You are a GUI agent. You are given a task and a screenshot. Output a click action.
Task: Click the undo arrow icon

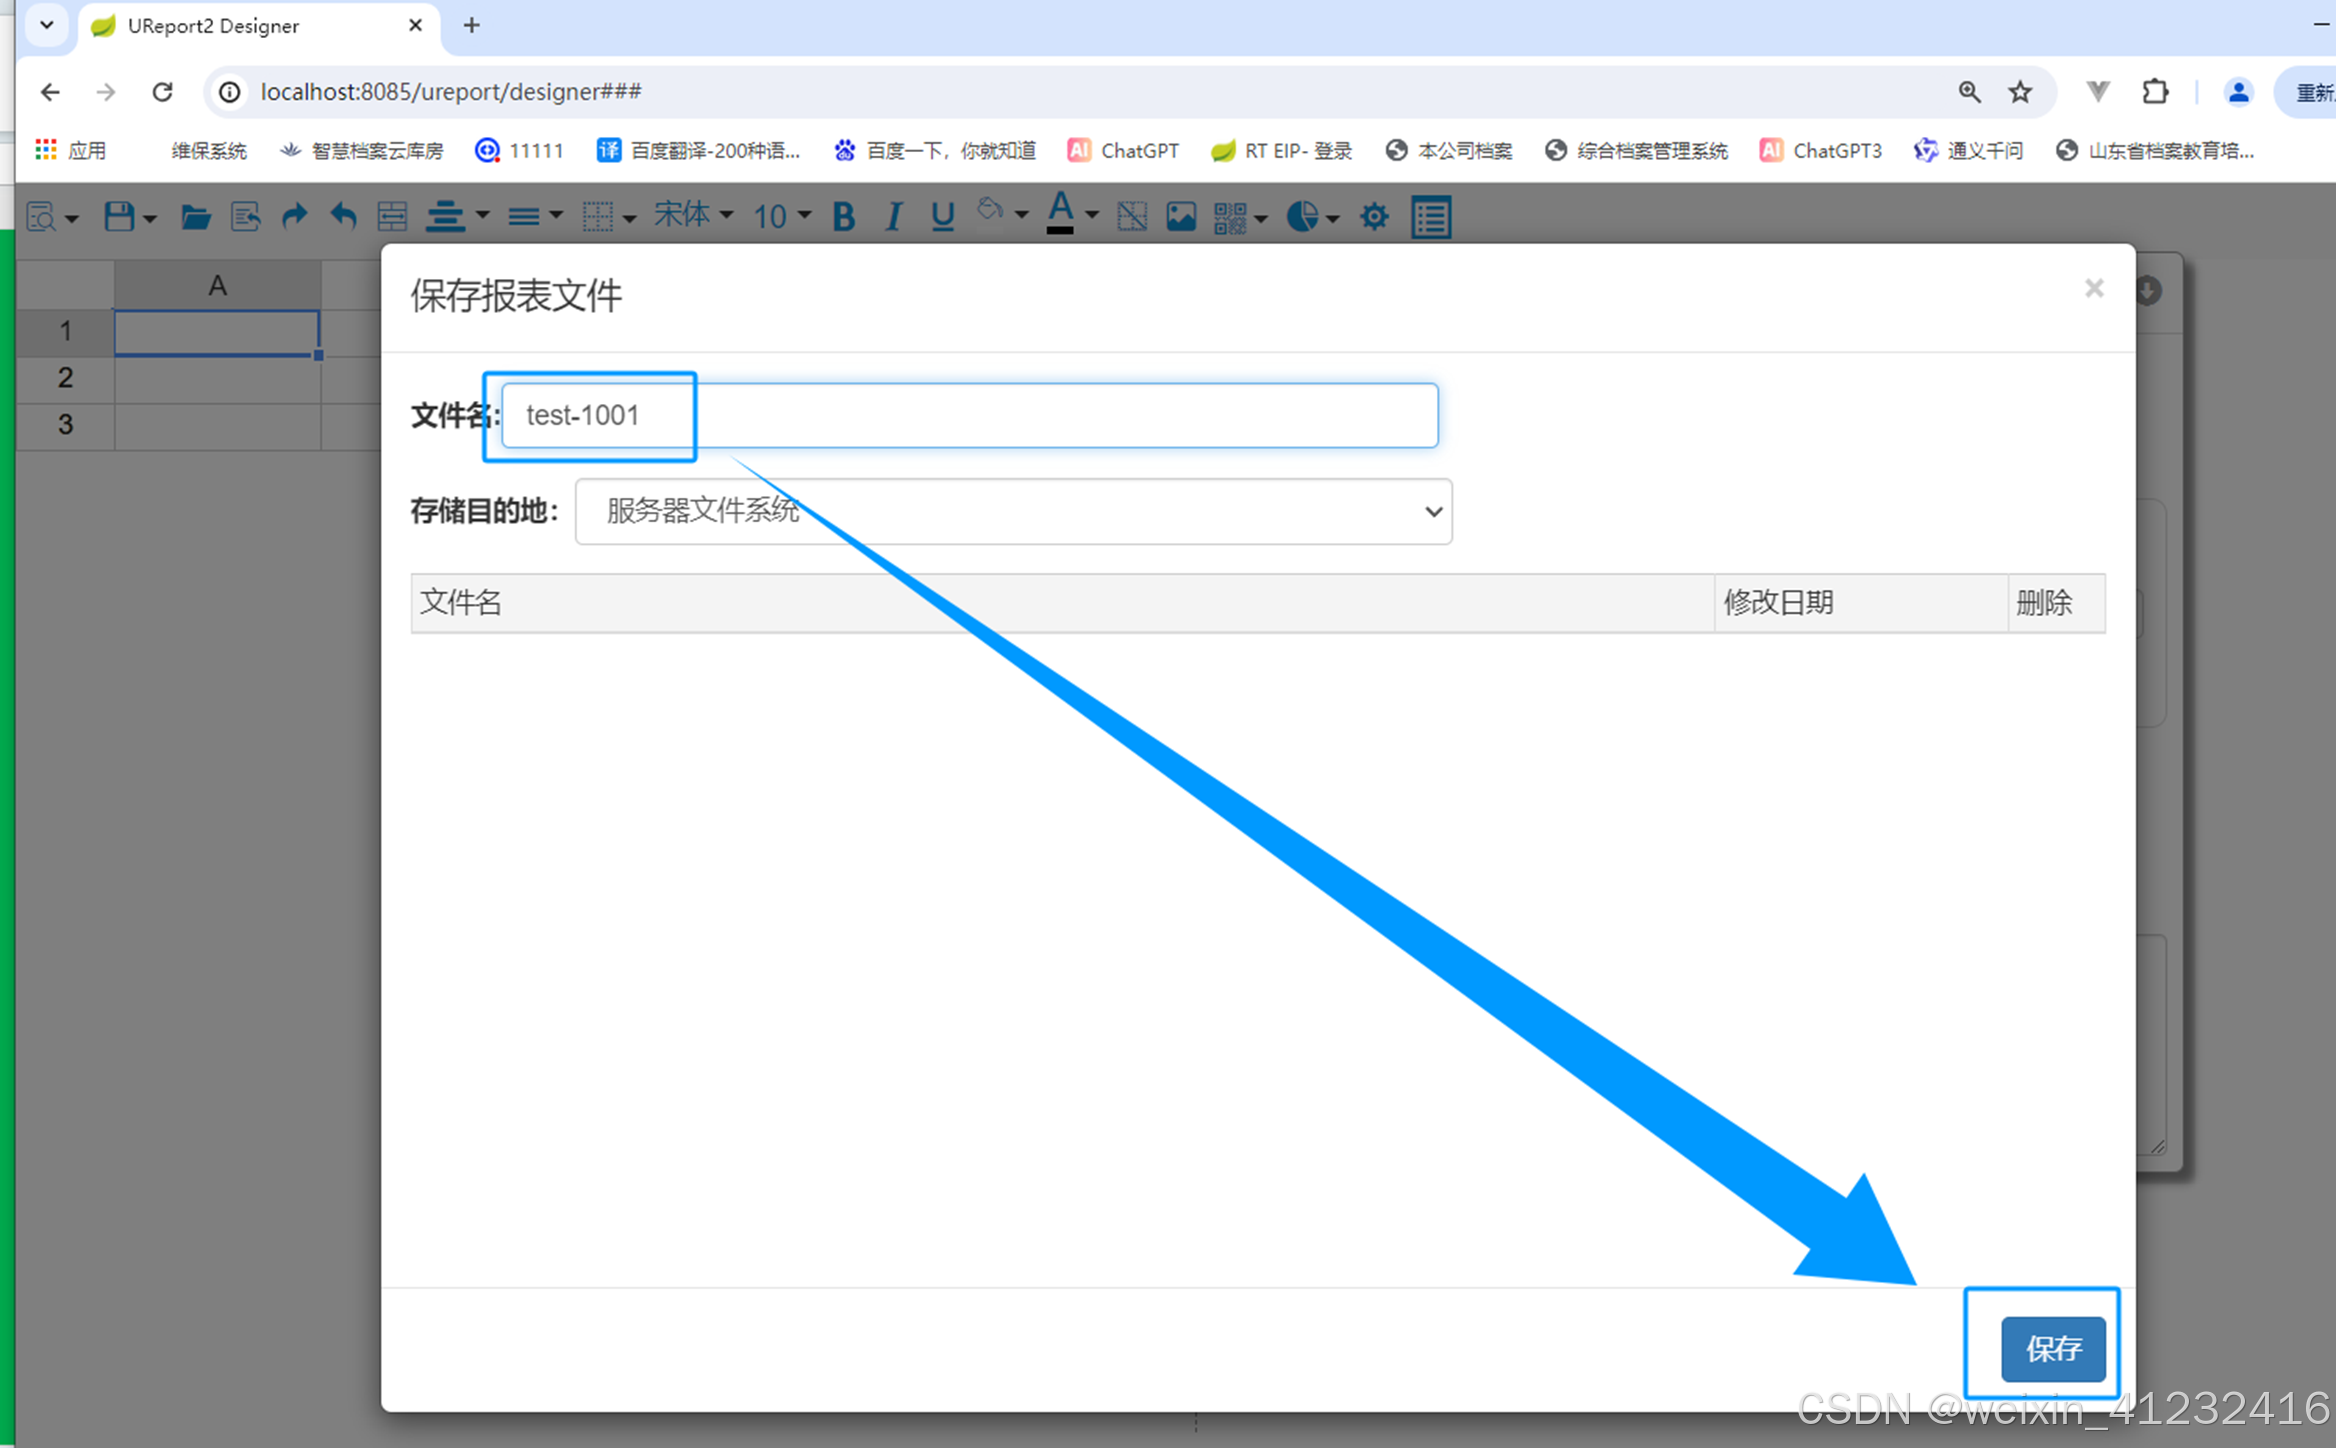343,216
